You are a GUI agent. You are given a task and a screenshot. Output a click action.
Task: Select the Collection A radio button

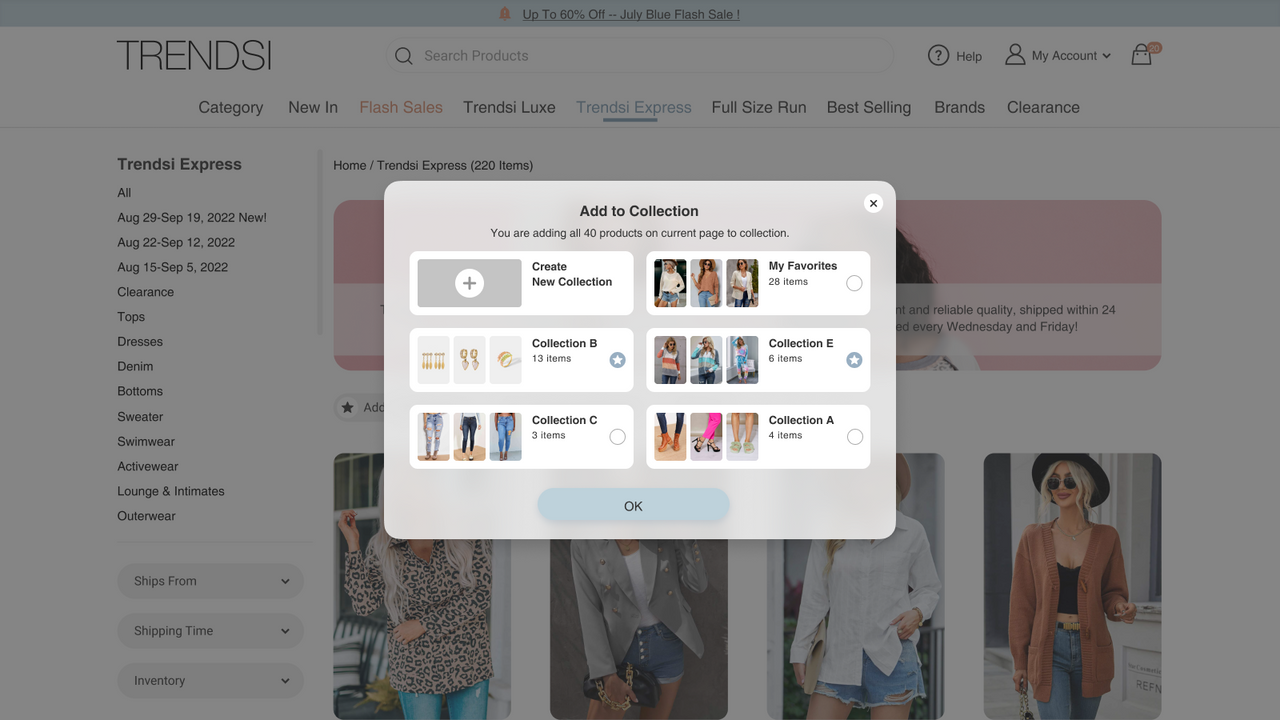pos(854,437)
